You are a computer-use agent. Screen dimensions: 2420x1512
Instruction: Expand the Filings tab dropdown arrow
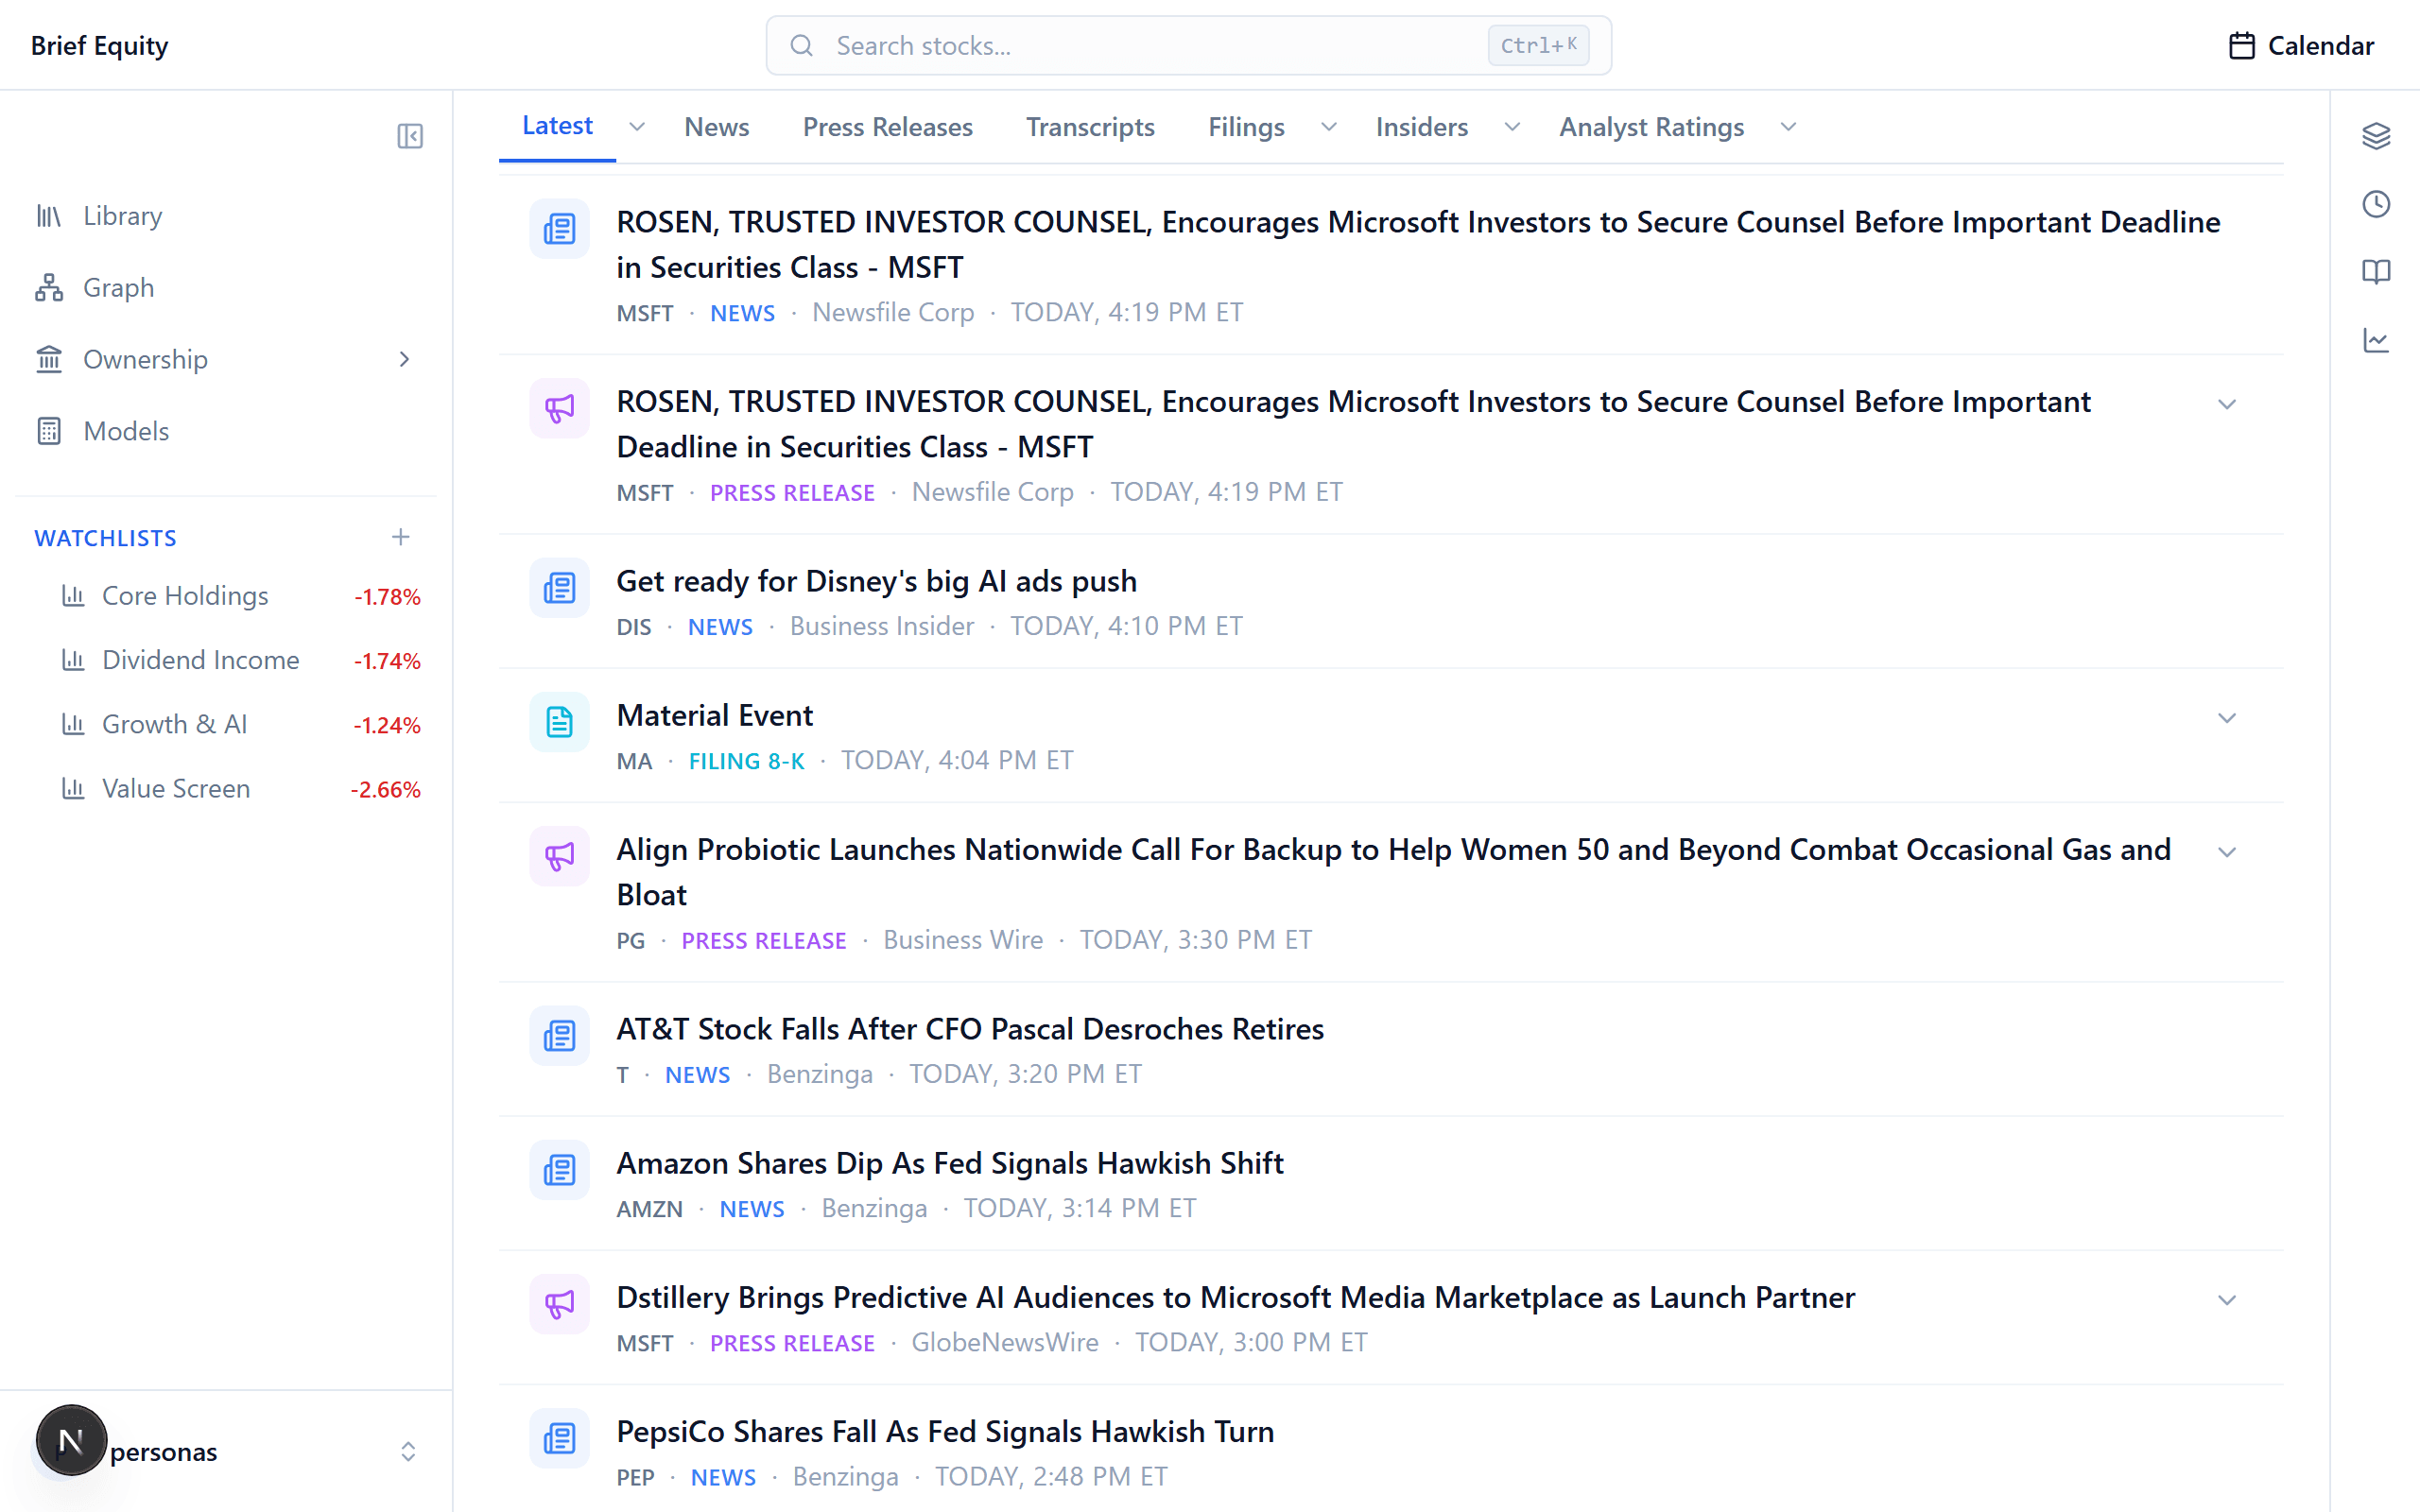(x=1329, y=127)
